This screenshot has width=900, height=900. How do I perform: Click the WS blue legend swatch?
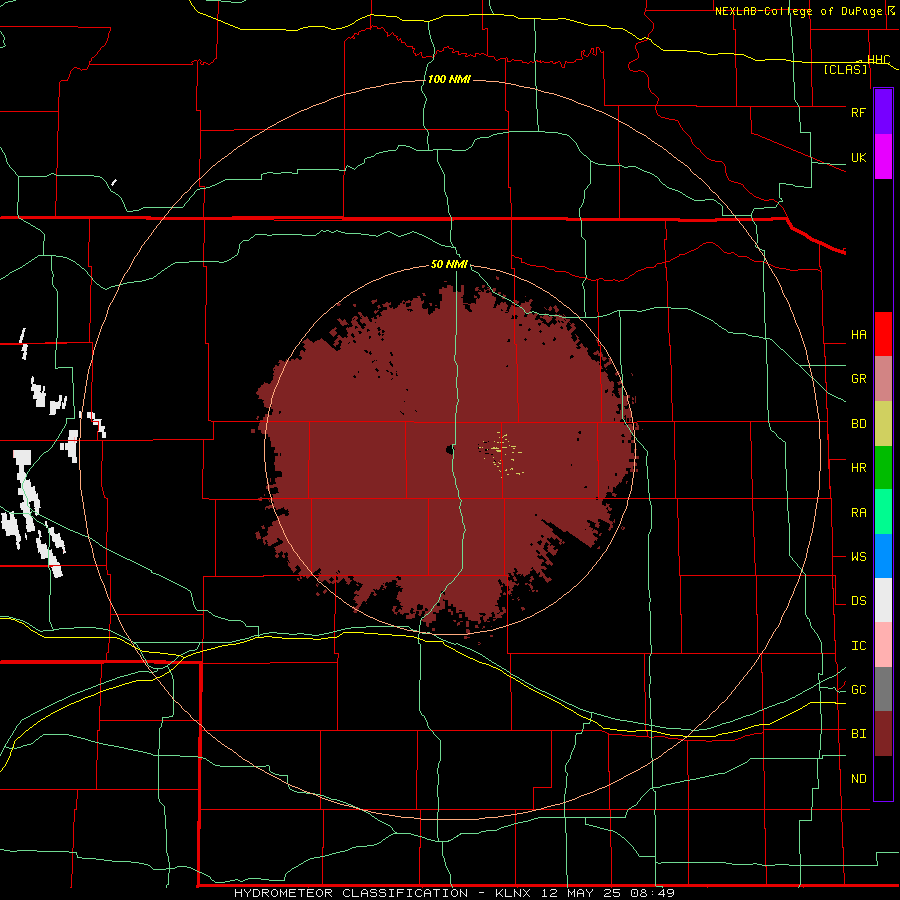click(883, 556)
